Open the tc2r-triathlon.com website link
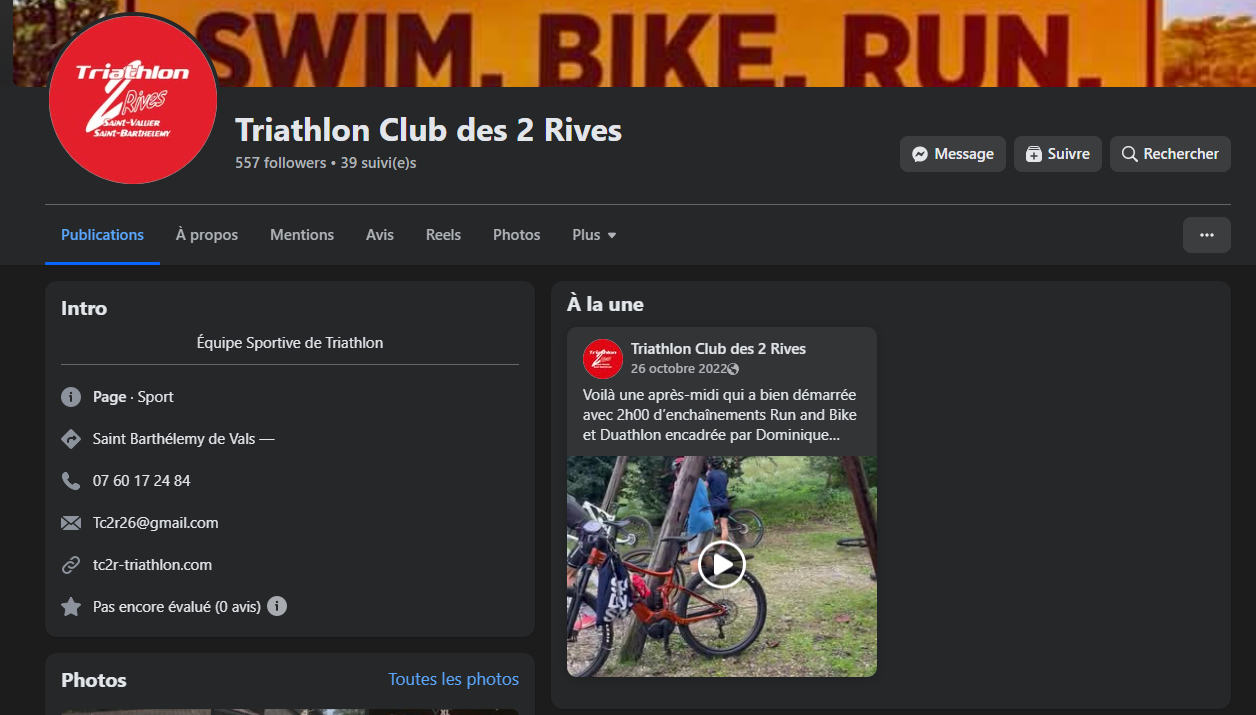The image size is (1256, 715). coord(152,565)
